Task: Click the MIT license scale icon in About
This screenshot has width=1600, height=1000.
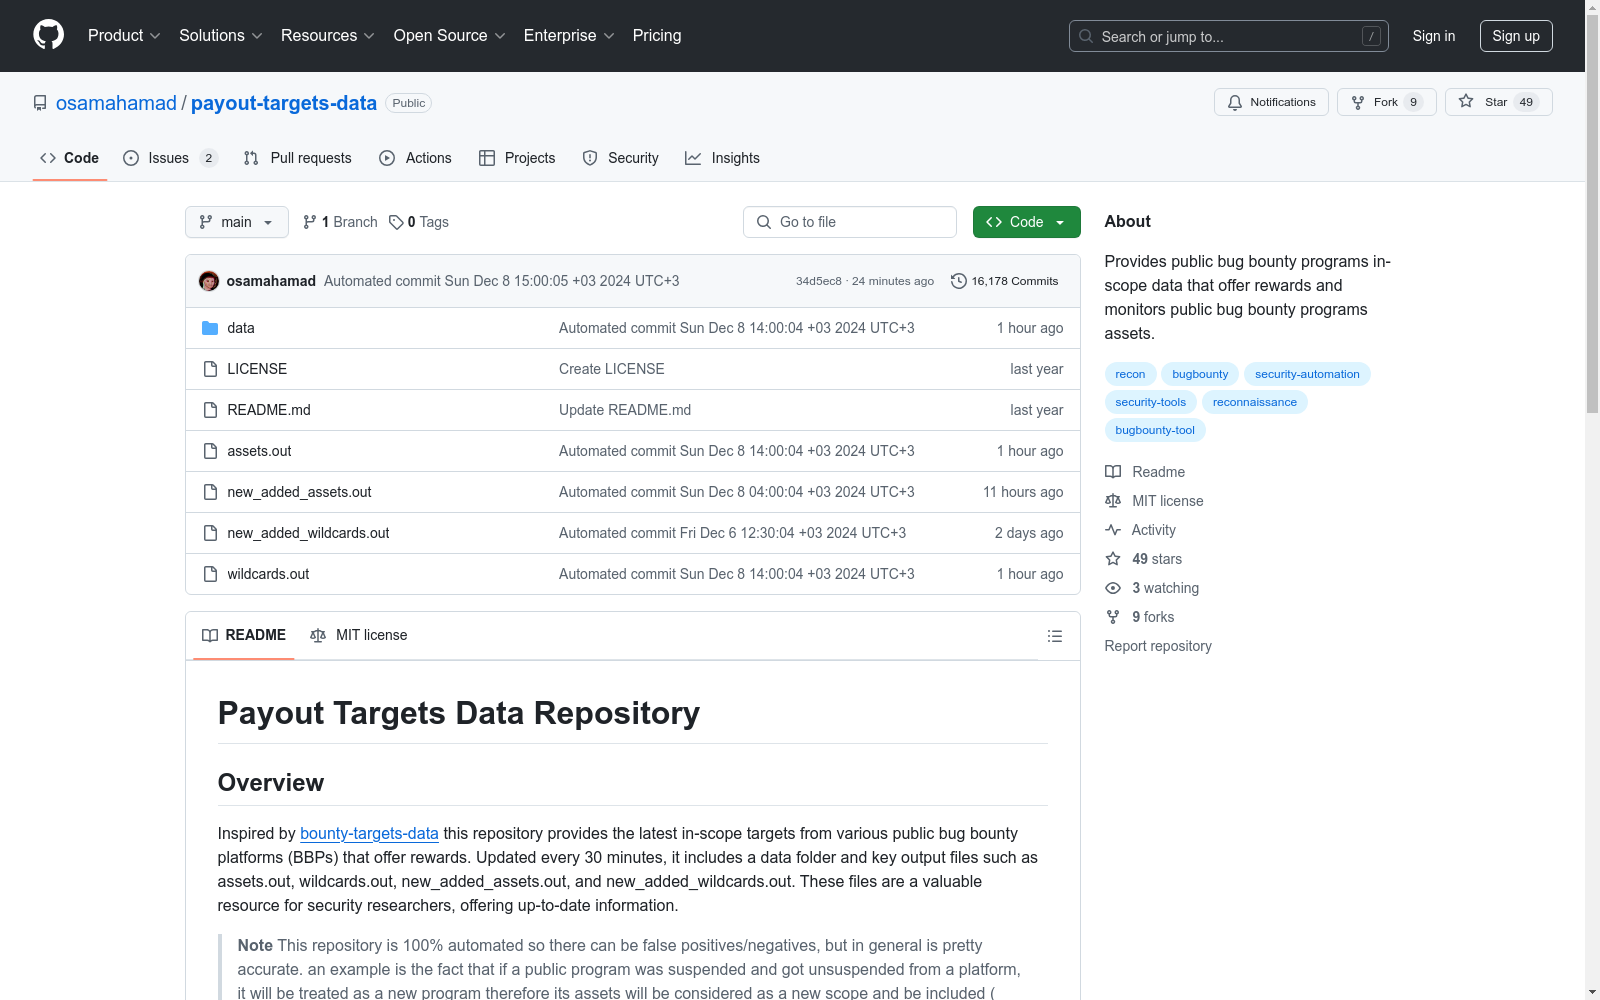Action: point(1113,501)
